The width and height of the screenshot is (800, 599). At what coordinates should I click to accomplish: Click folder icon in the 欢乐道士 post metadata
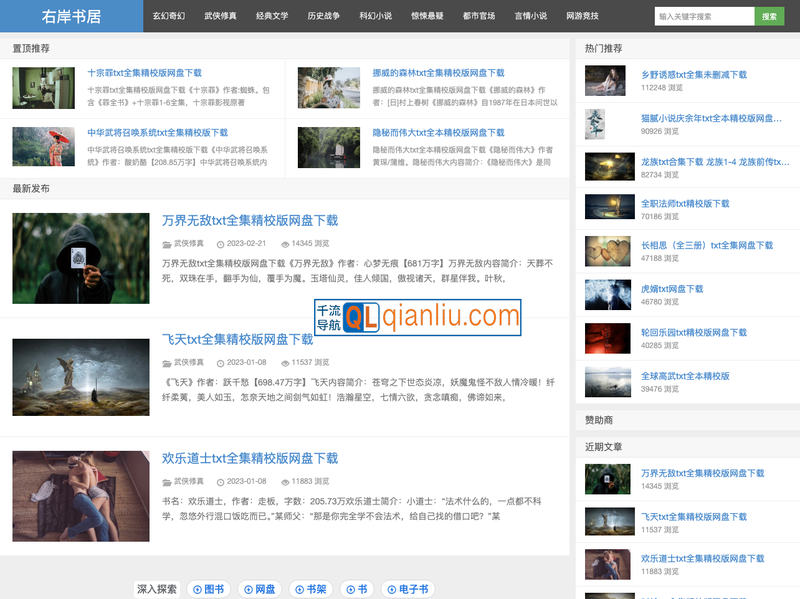(167, 481)
